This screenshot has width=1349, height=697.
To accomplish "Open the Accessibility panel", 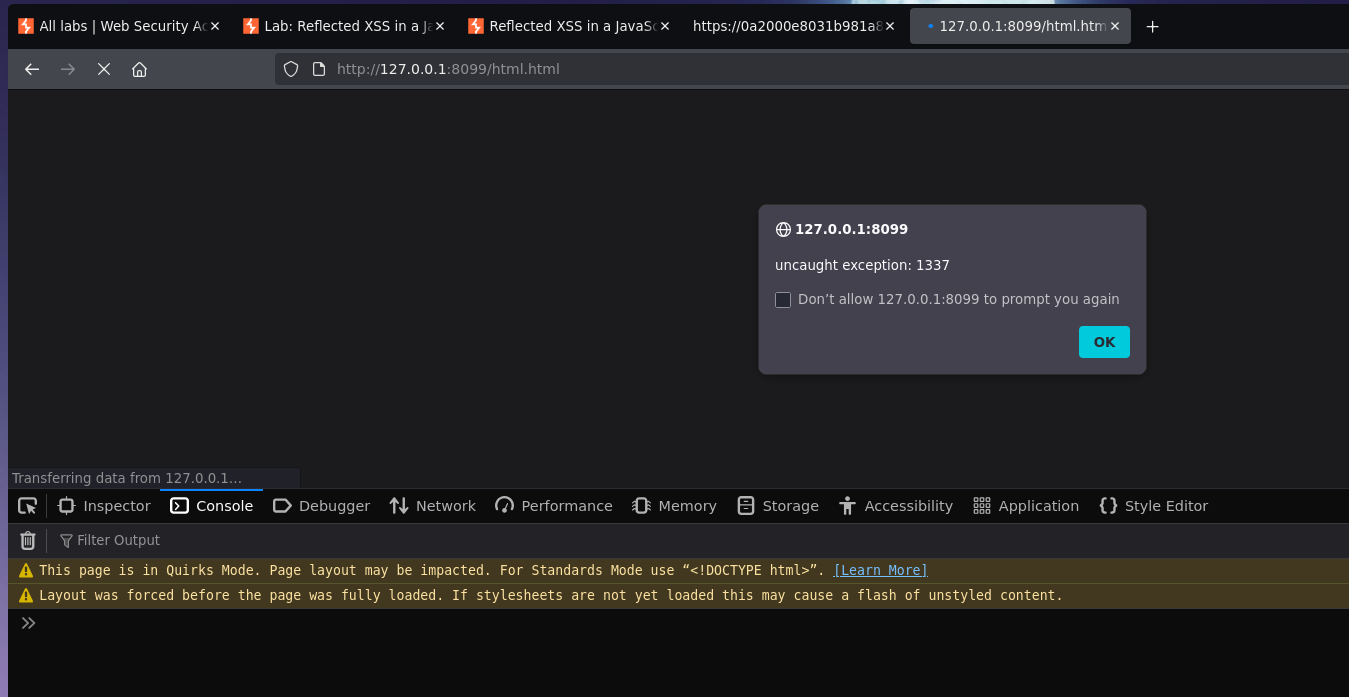I will click(895, 506).
